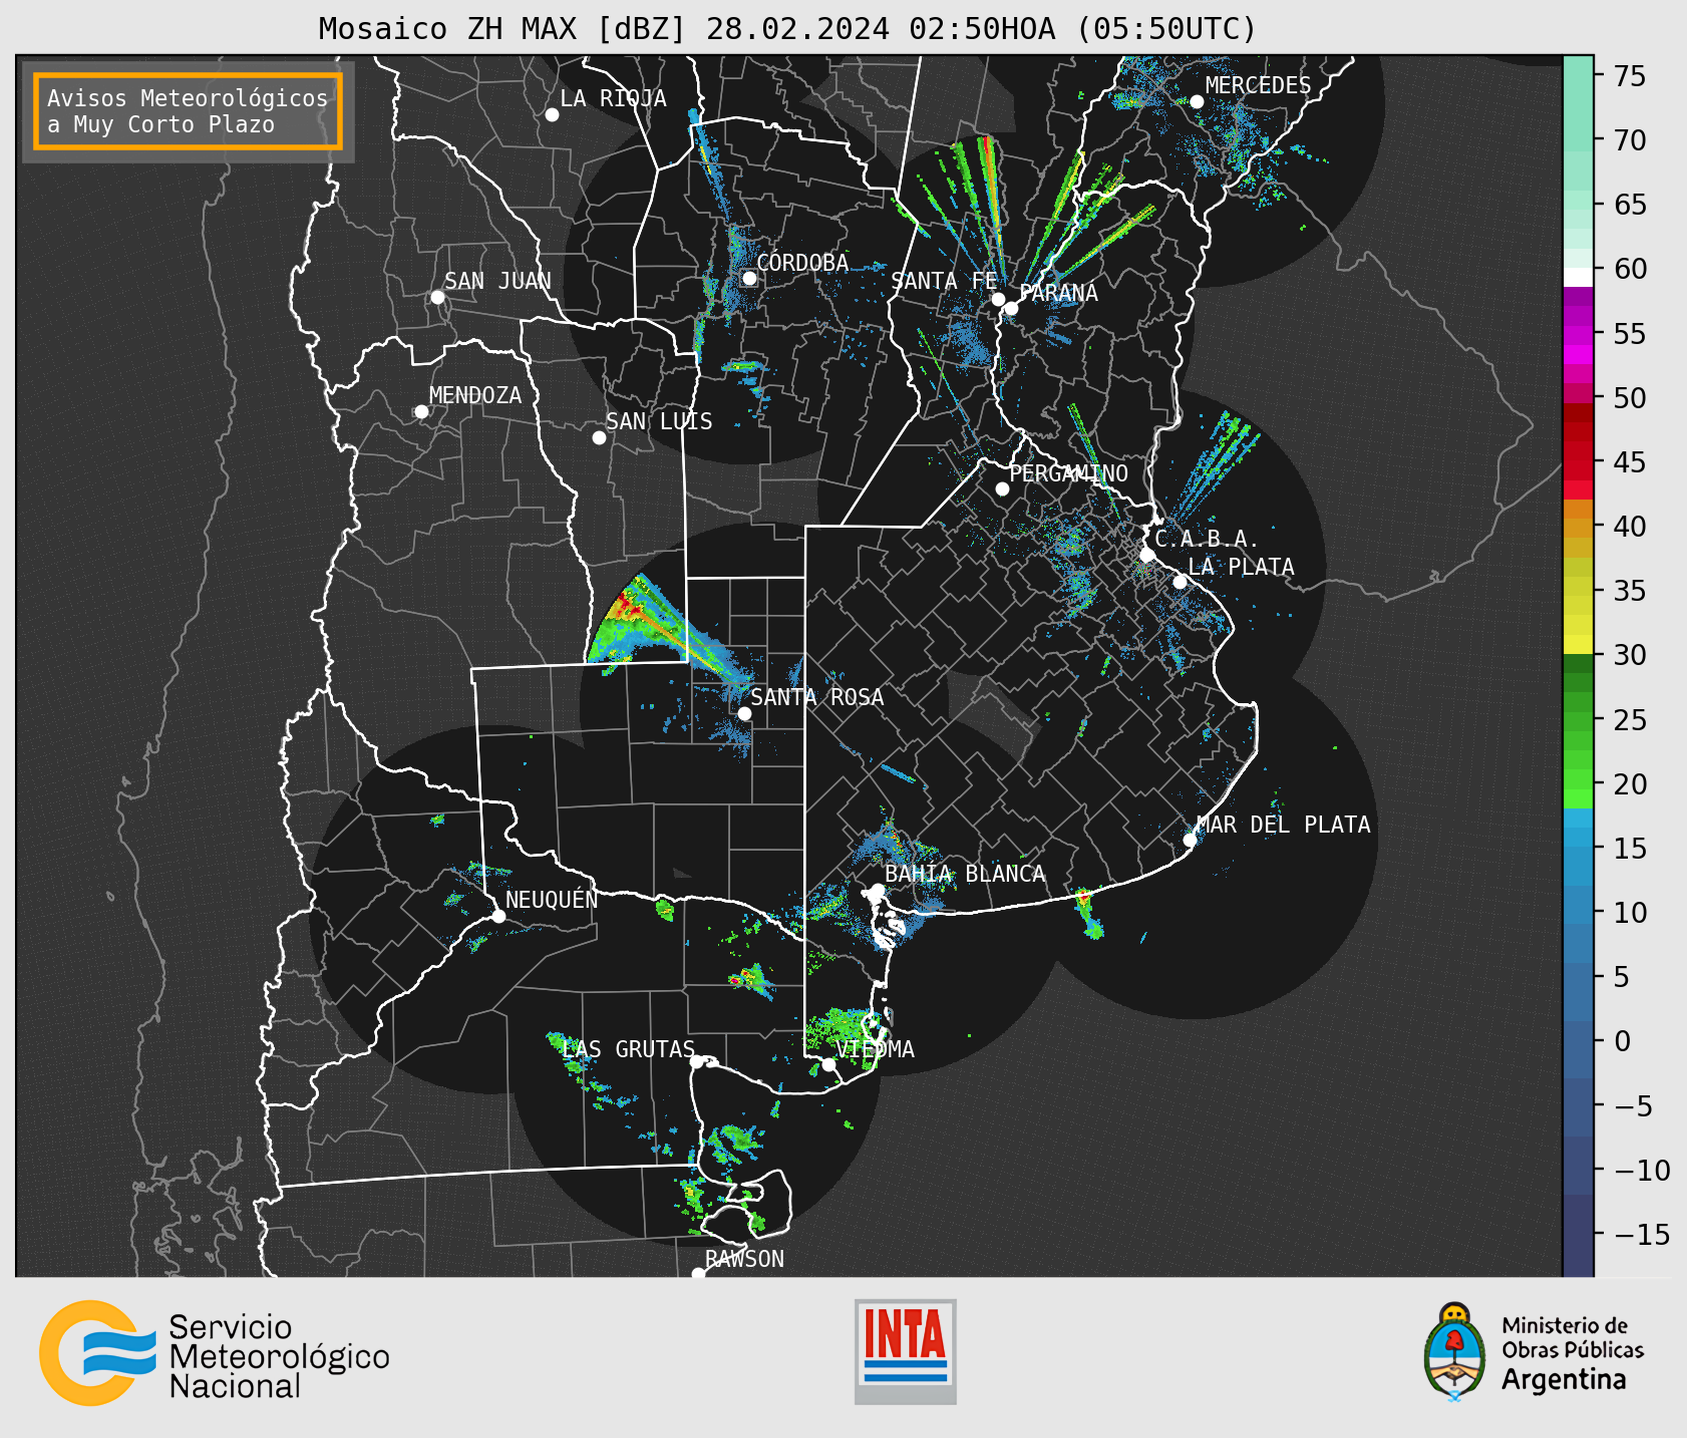This screenshot has height=1438, width=1687.
Task: Click the blue 10 dBZ color band
Action: (x=1578, y=912)
